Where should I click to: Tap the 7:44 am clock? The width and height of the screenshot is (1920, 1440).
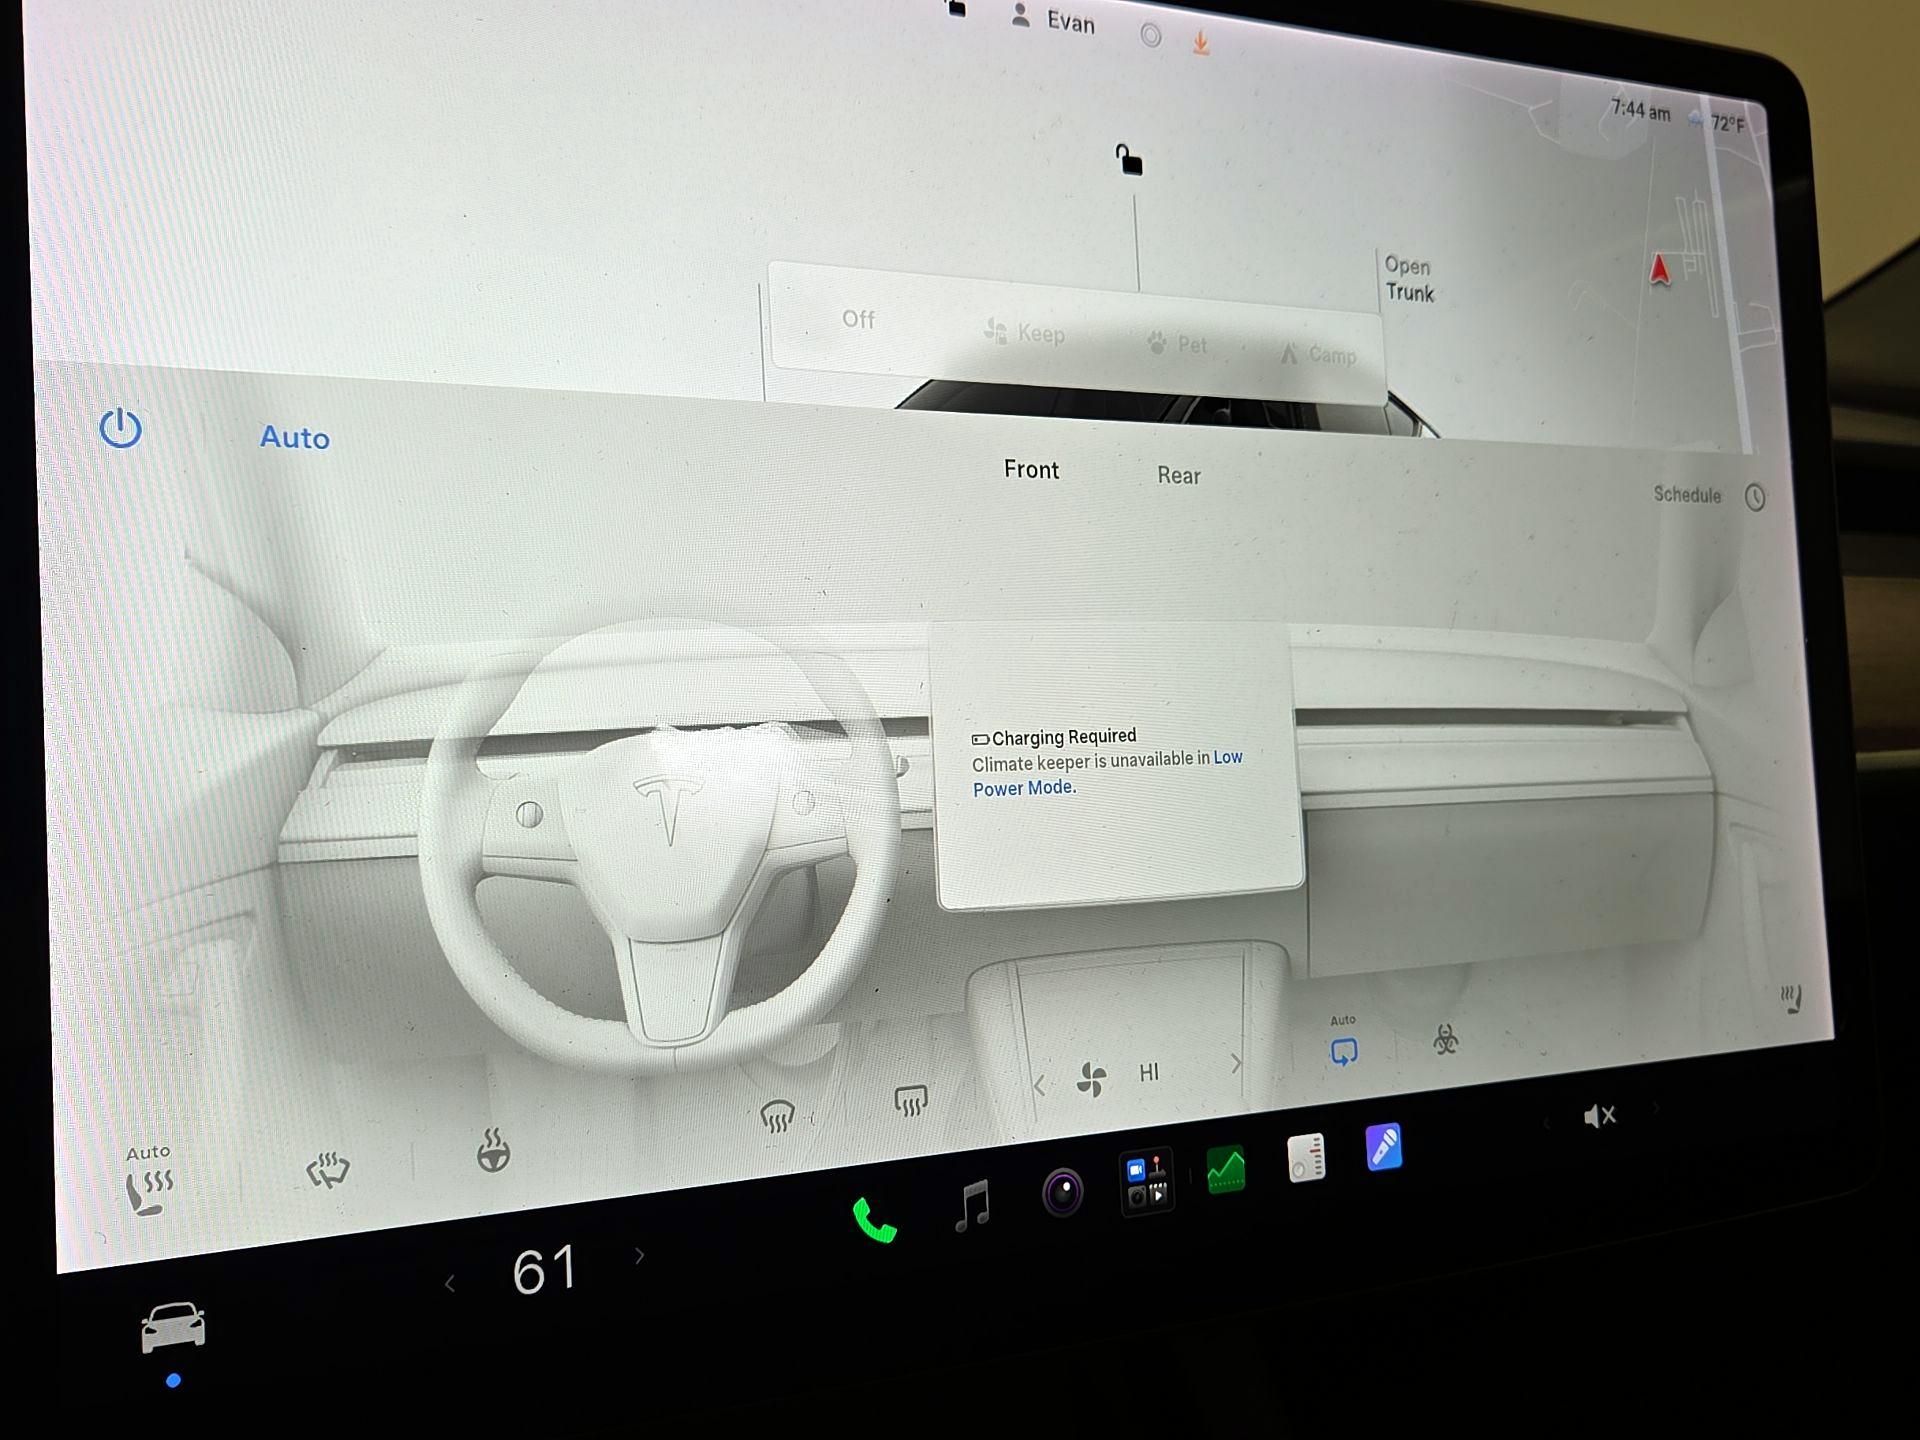click(1640, 111)
